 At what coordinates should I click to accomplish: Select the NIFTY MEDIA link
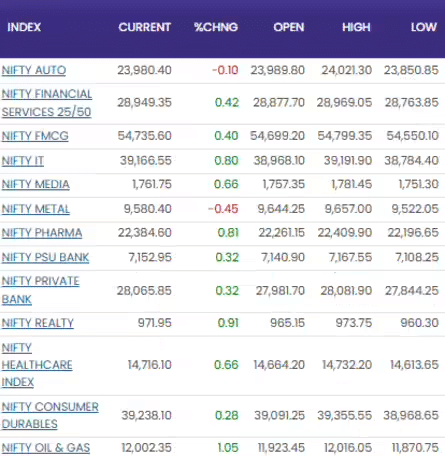[x=36, y=184]
